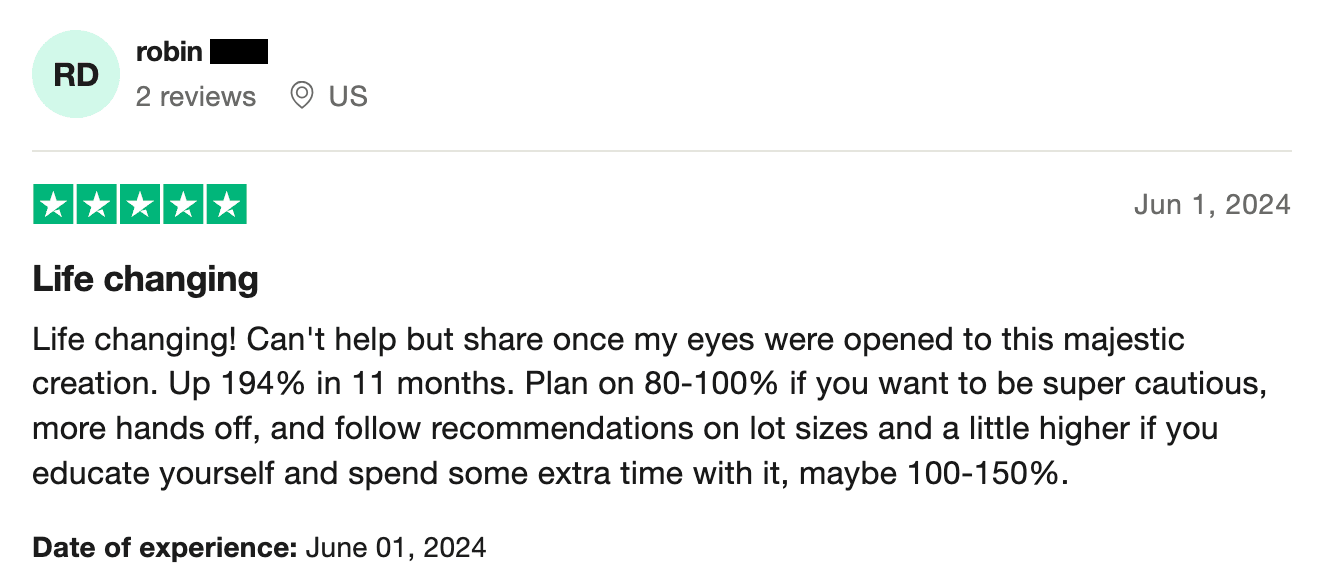The height and width of the screenshot is (586, 1328).
Task: Click the "June 01, 2024" experience date
Action: pyautogui.click(x=396, y=548)
